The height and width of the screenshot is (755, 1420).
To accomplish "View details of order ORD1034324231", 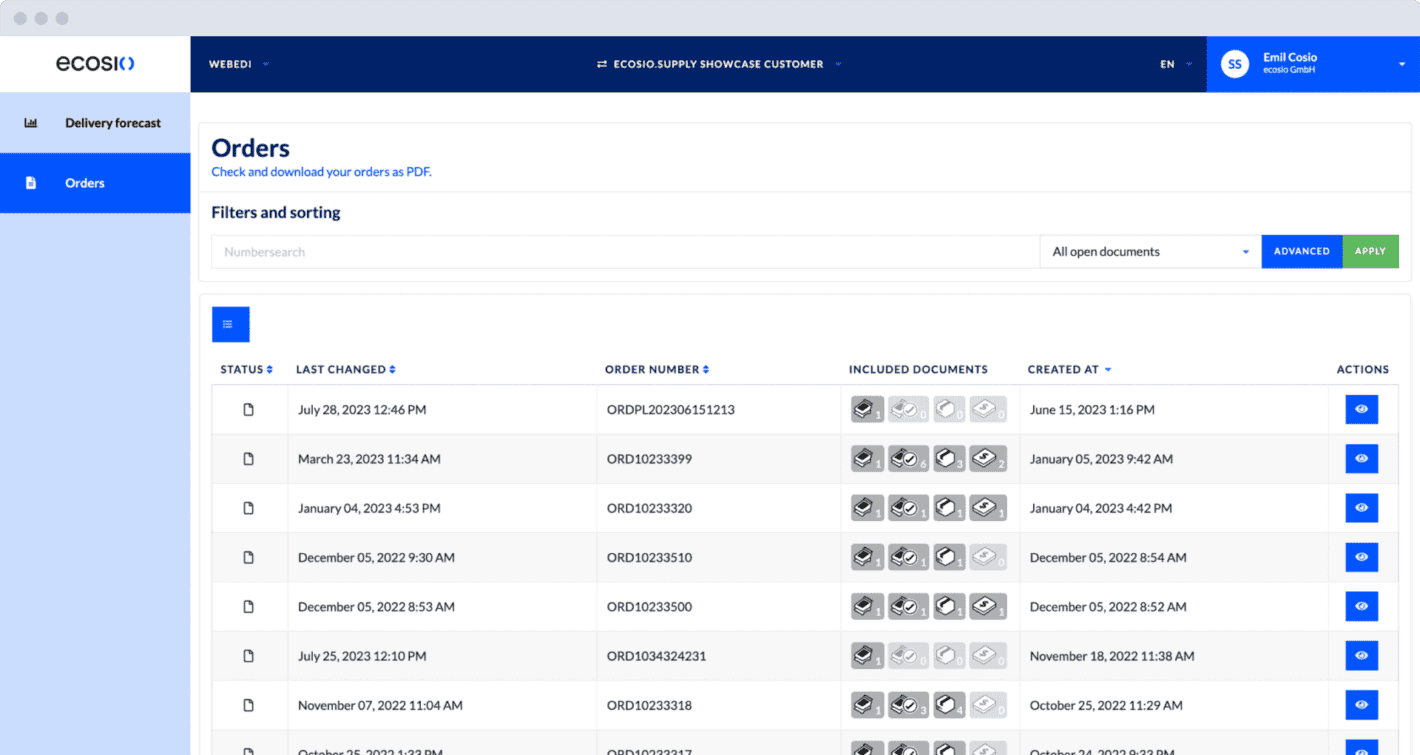I will (x=1361, y=655).
